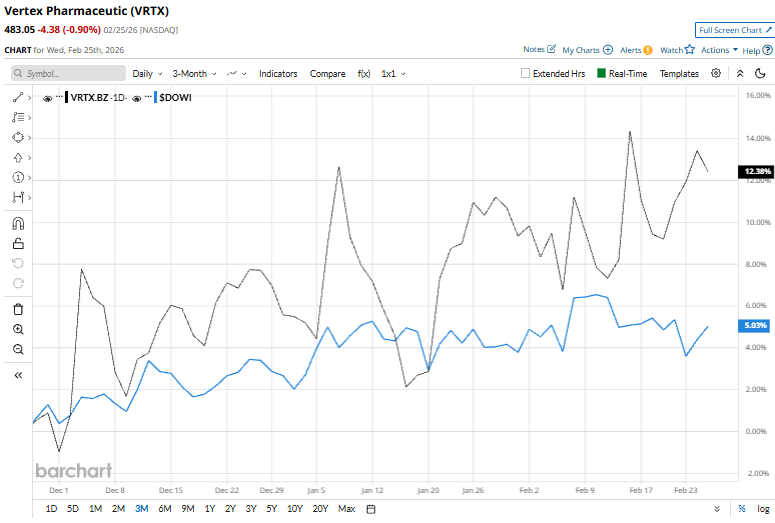Screen dimensions: 775x523
Task: Click the redo arrow icon
Action: coord(18,283)
